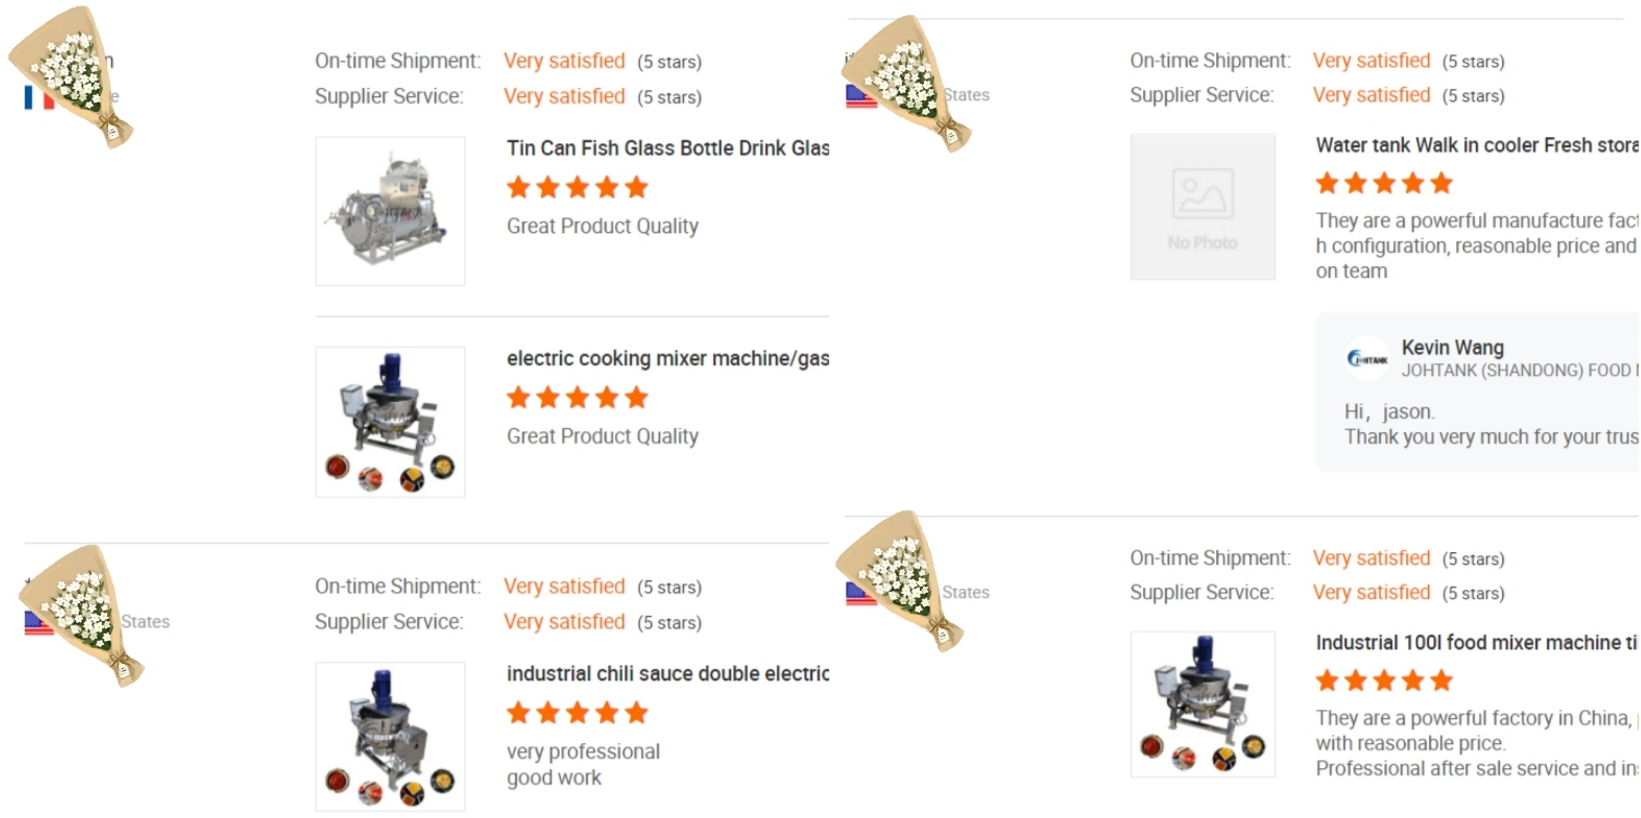This screenshot has width=1641, height=818.
Task: Click the bouquet beside the Water tank review
Action: 907,83
